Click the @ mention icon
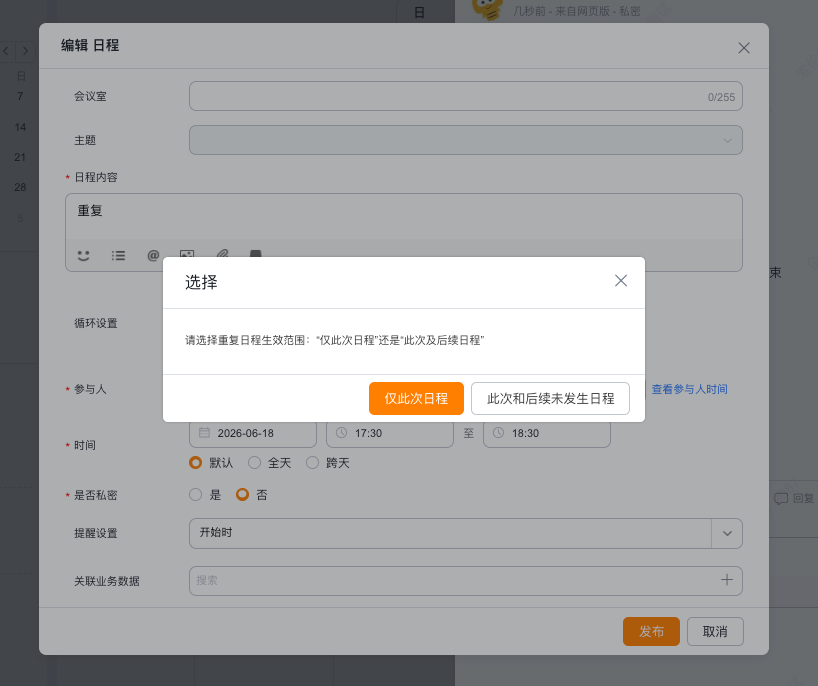Screen dimensions: 818x686 coord(153,255)
